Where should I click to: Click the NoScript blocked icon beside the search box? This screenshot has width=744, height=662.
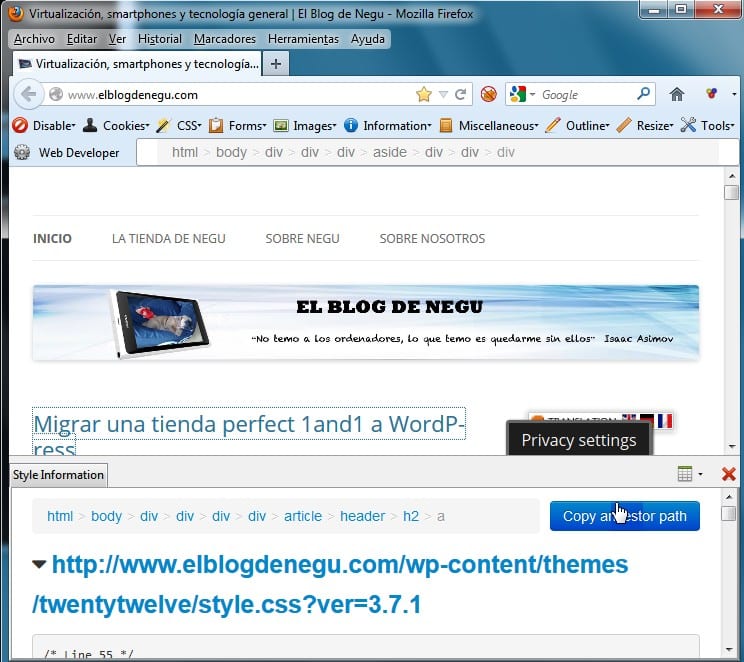click(489, 95)
